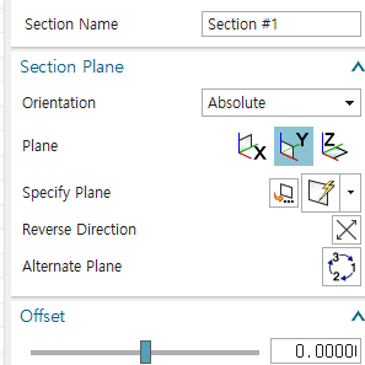Click the Section Plane group header text
365x365 pixels.
[x=72, y=67]
